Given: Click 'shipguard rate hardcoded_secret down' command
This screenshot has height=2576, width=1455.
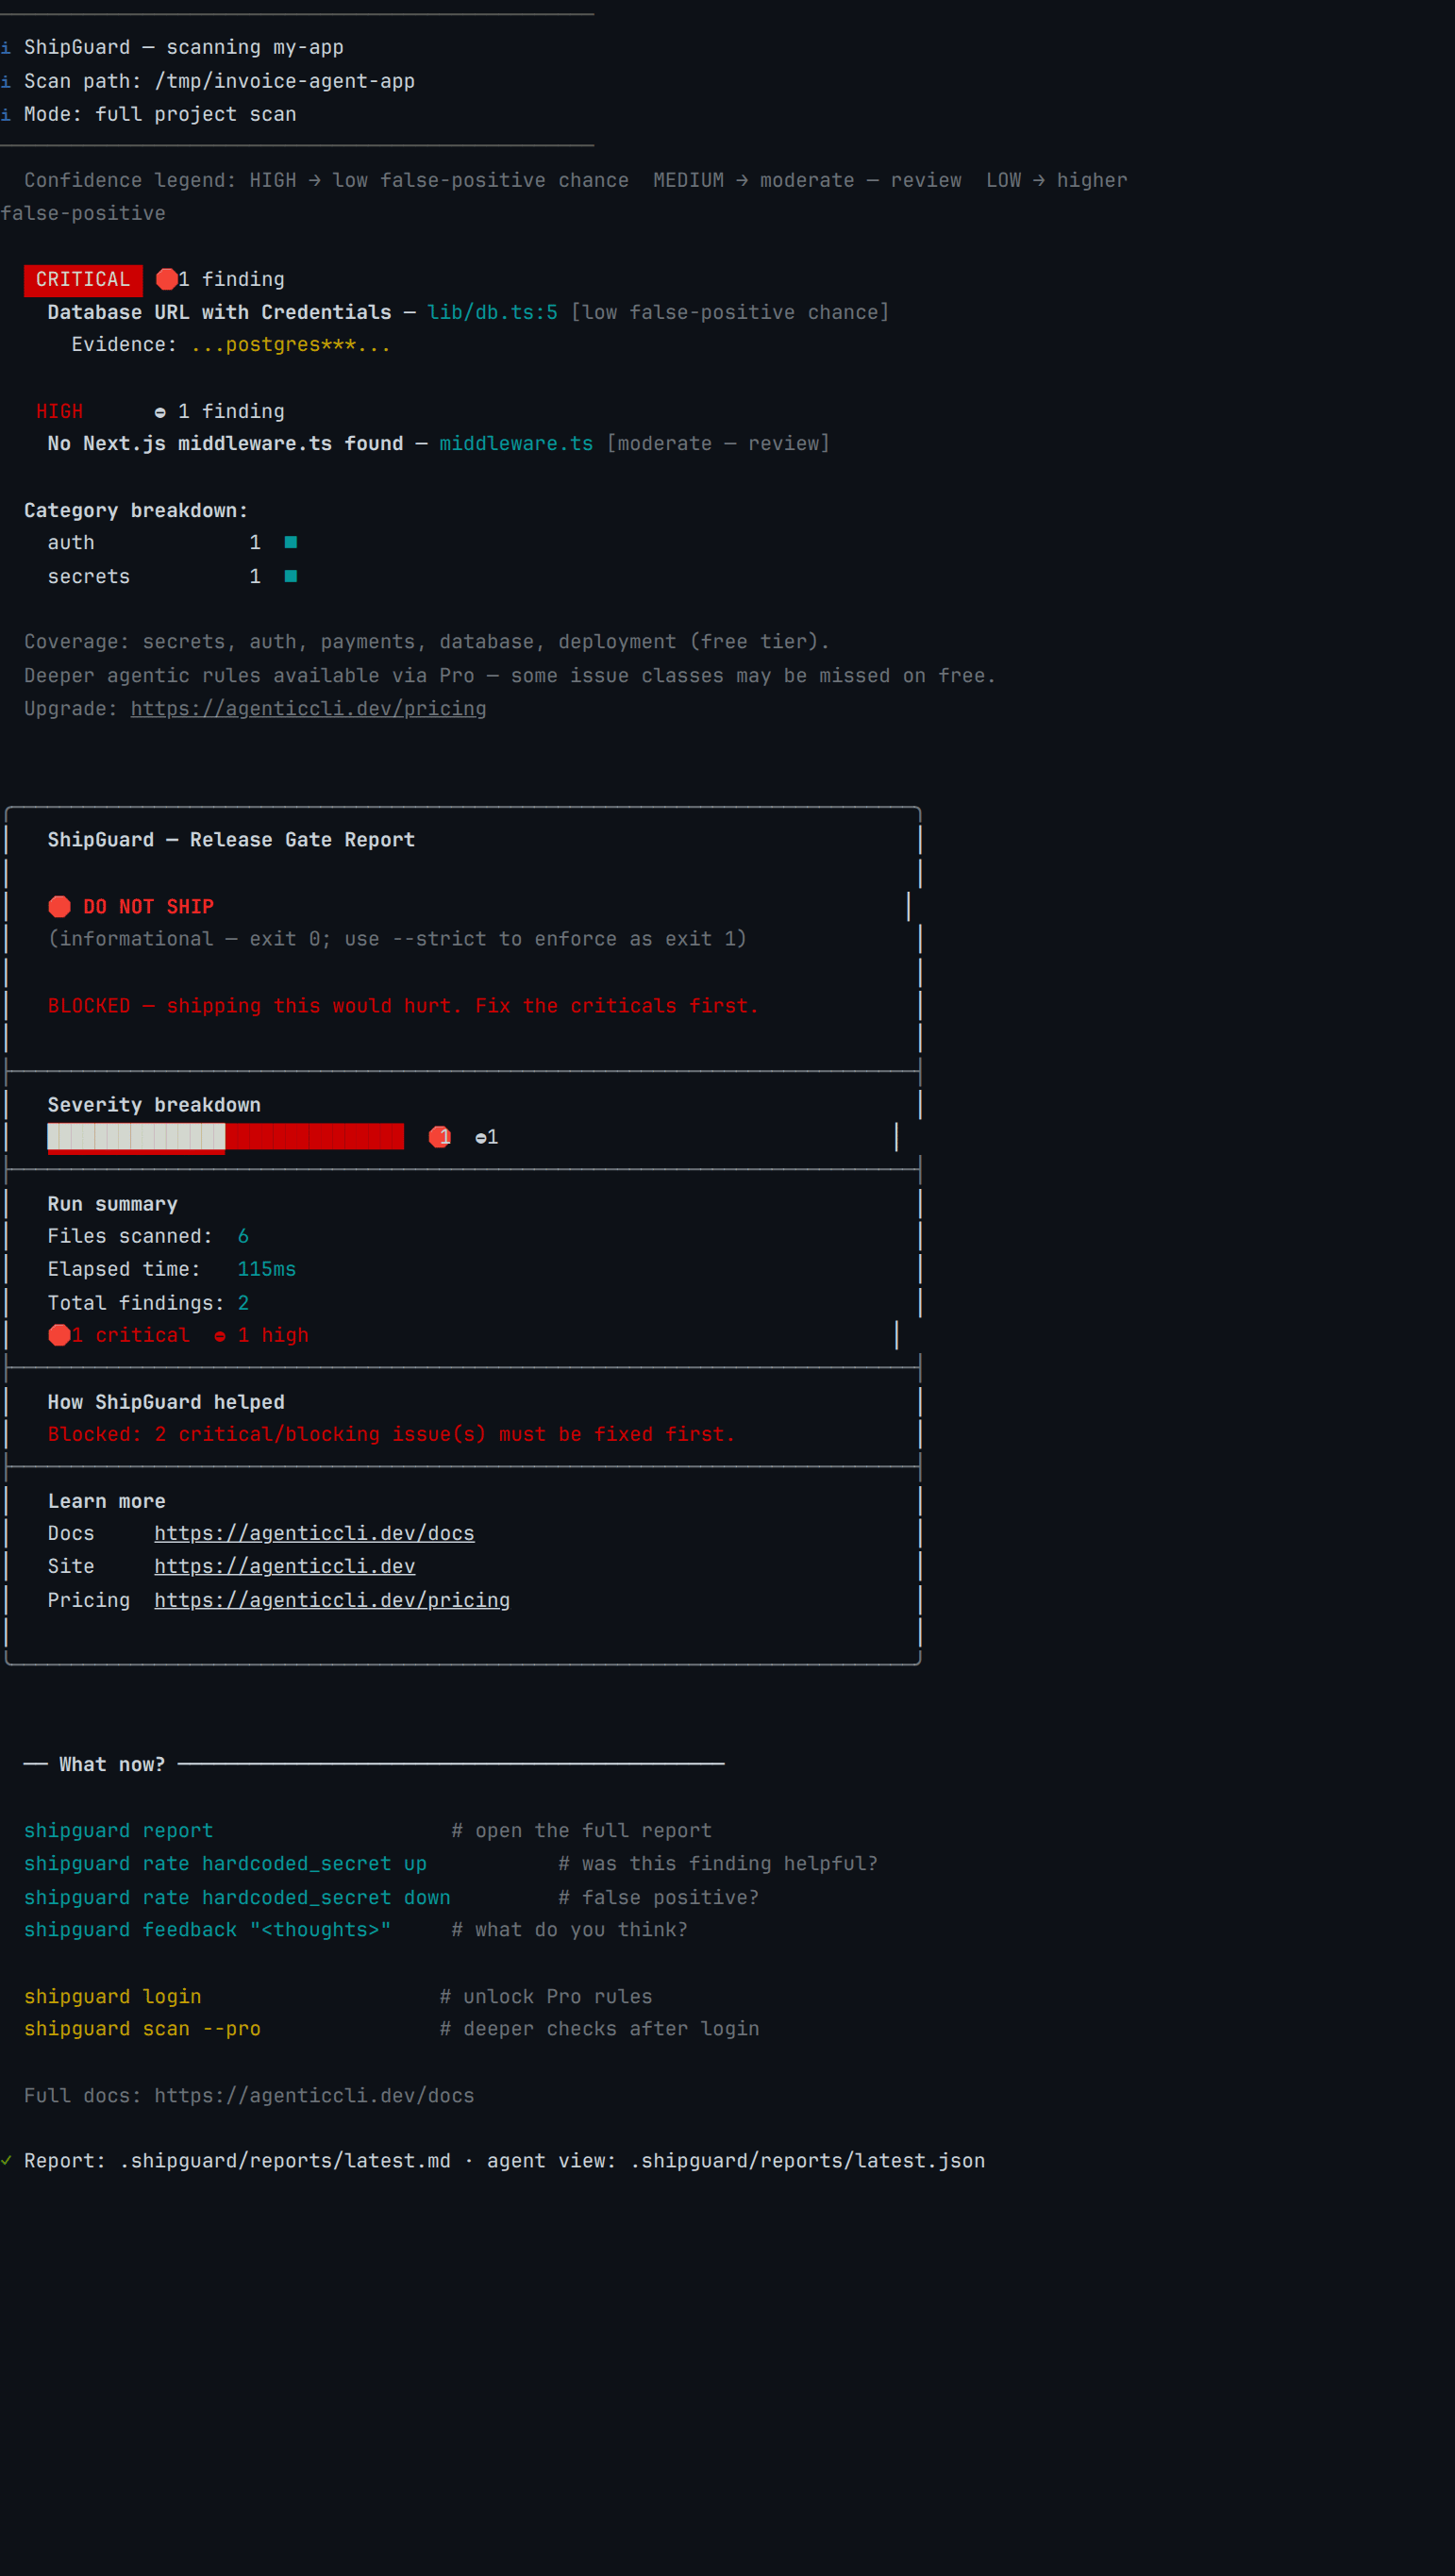Looking at the screenshot, I should pos(237,1897).
